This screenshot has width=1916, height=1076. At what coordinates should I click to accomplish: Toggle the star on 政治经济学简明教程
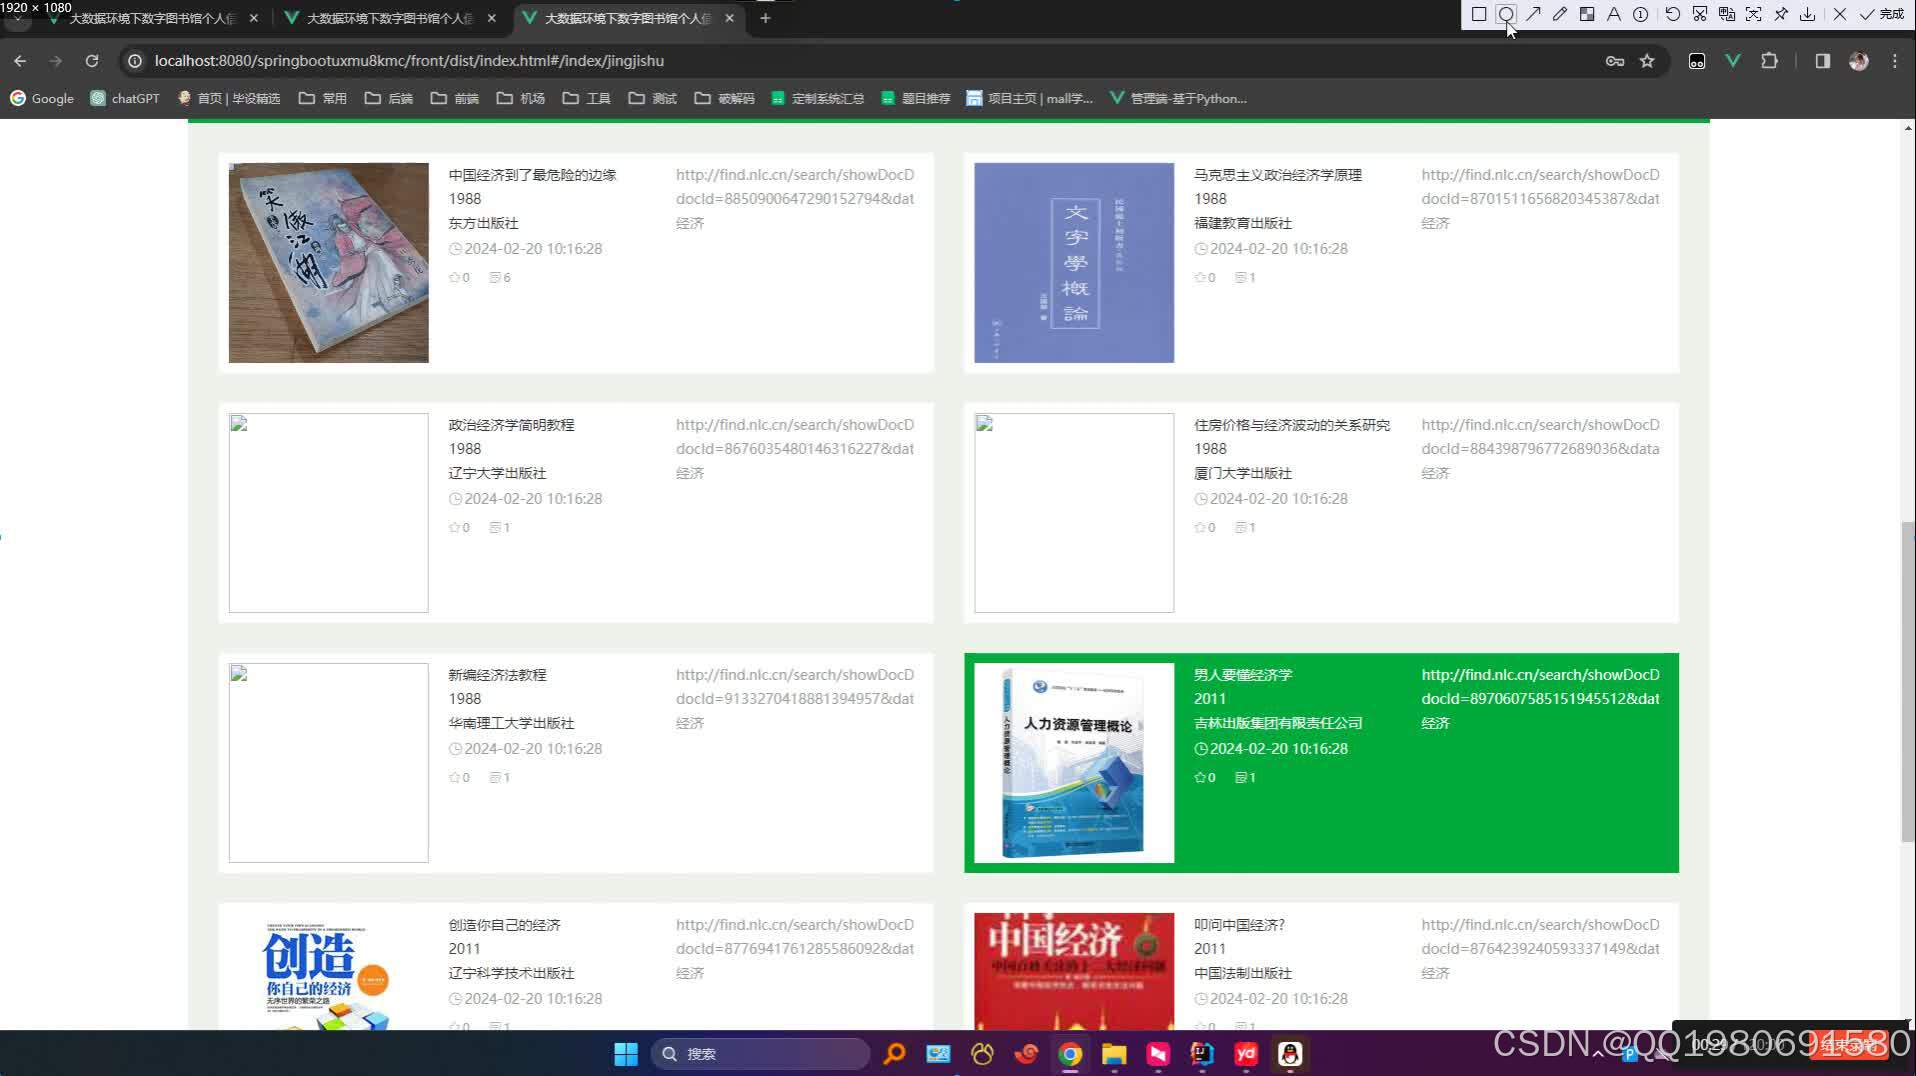point(453,527)
